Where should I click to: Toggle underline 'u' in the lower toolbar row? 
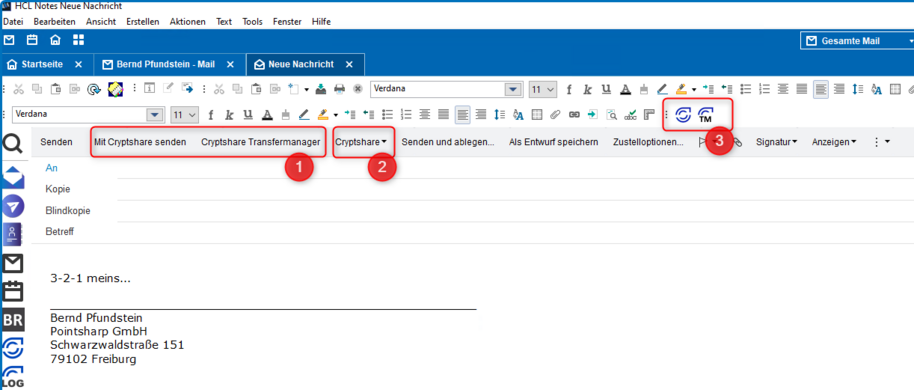tap(248, 114)
